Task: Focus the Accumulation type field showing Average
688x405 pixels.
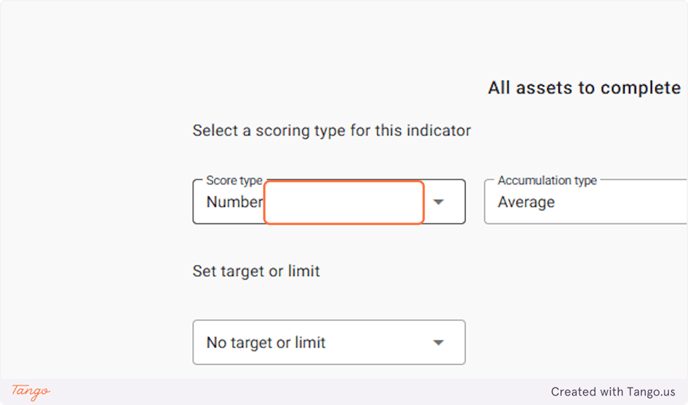Action: point(586,201)
